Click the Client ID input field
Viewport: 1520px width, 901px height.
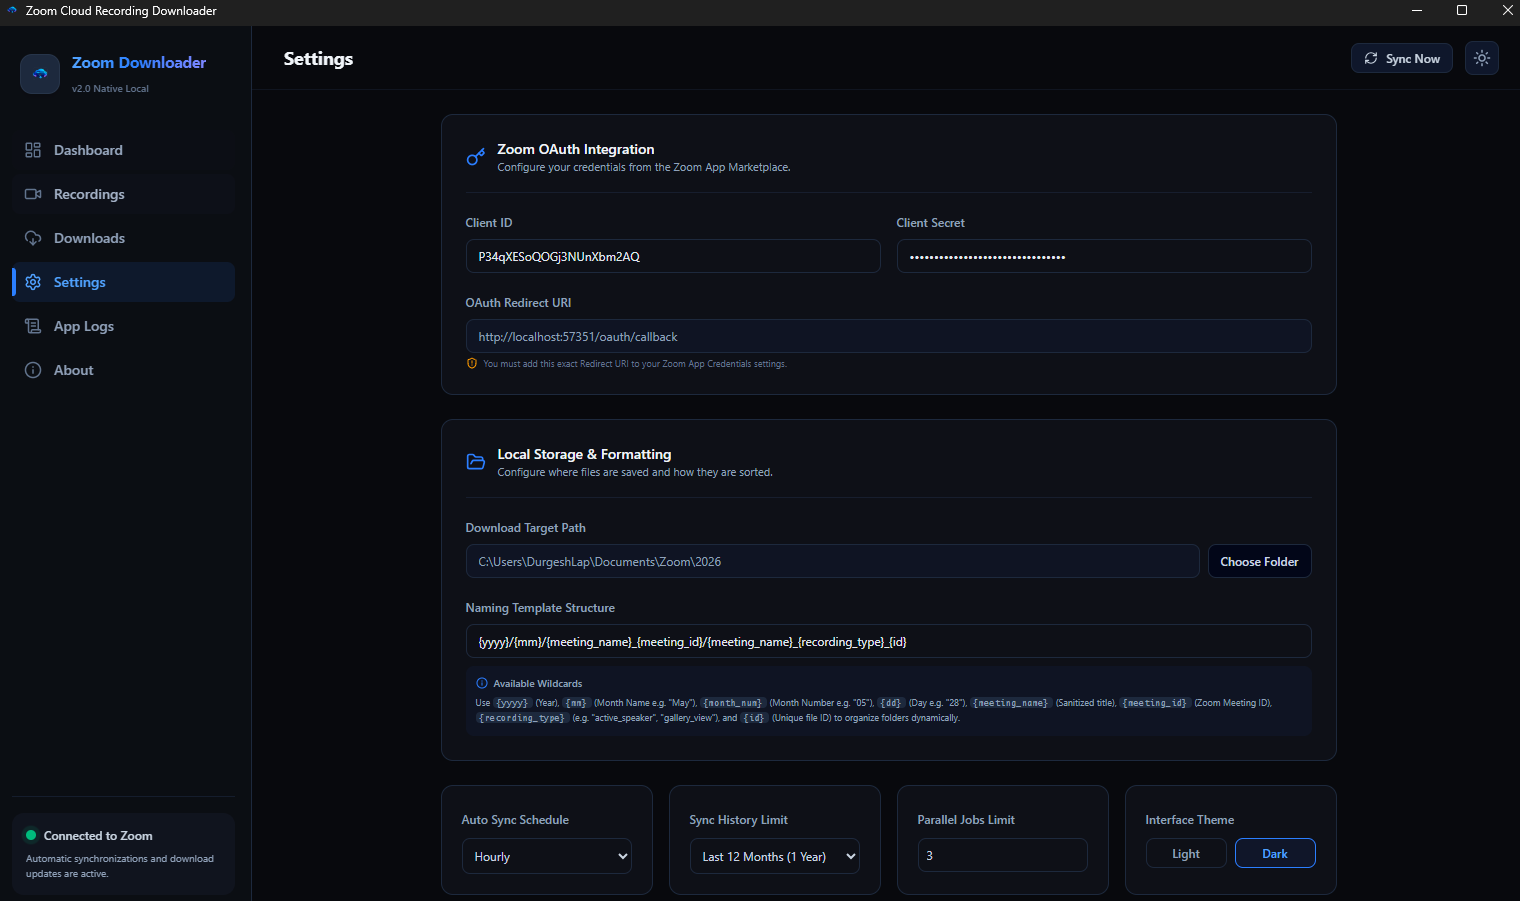tap(673, 256)
